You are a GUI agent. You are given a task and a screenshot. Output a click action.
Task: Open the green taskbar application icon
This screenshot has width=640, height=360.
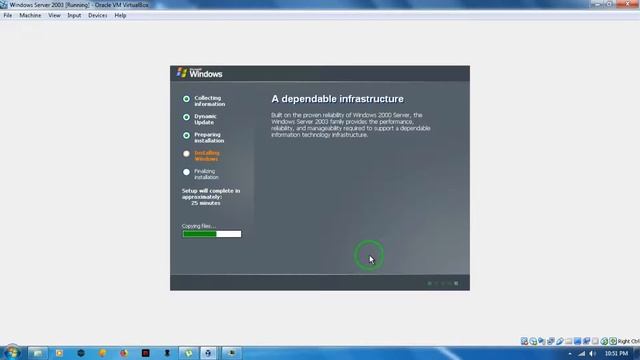tap(188, 353)
